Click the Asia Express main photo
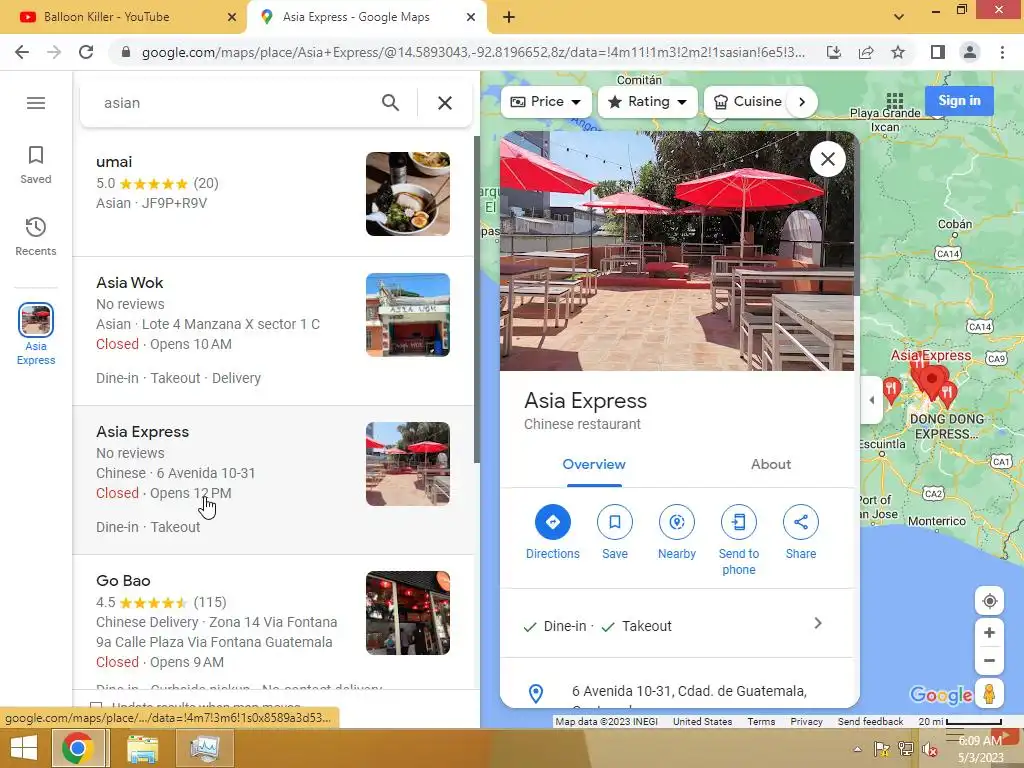This screenshot has width=1024, height=768. point(677,251)
